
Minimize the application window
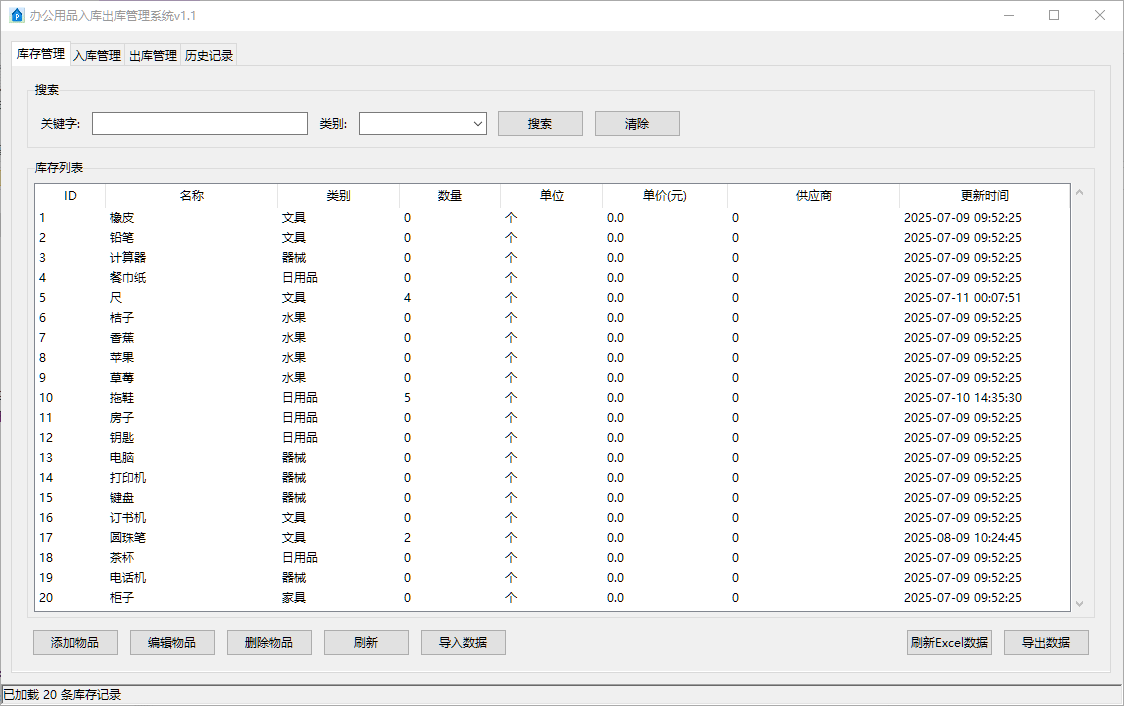(1009, 15)
